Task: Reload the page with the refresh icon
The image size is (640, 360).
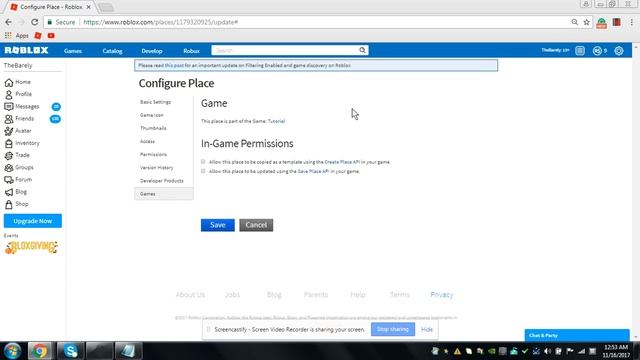Action: [35, 22]
